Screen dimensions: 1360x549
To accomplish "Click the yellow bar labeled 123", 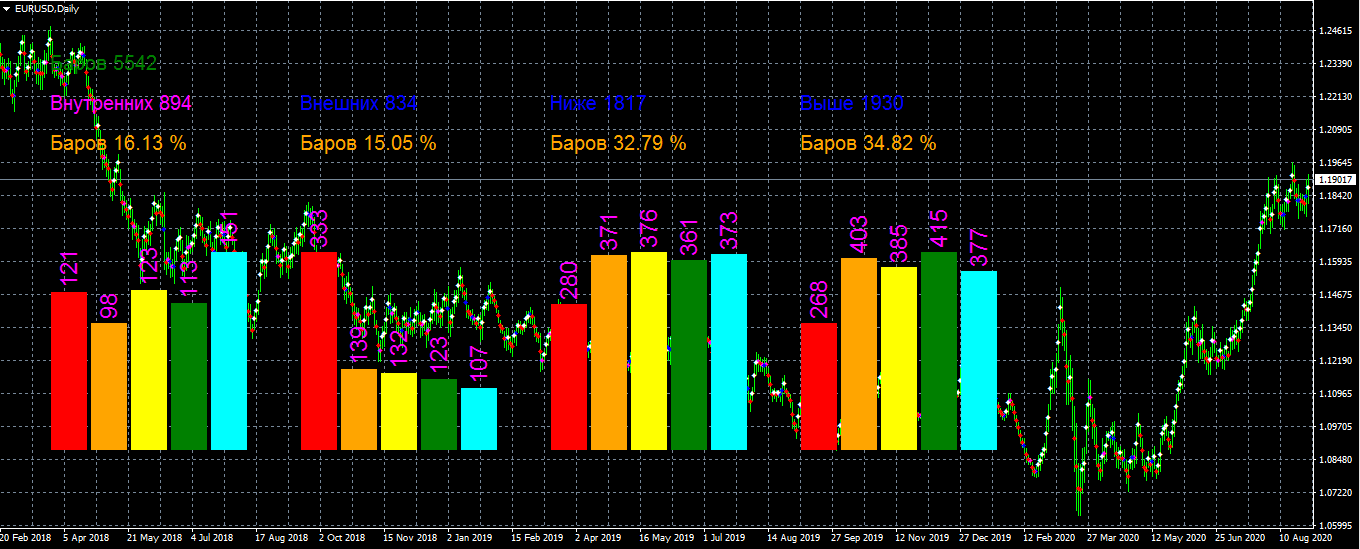I will point(149,370).
